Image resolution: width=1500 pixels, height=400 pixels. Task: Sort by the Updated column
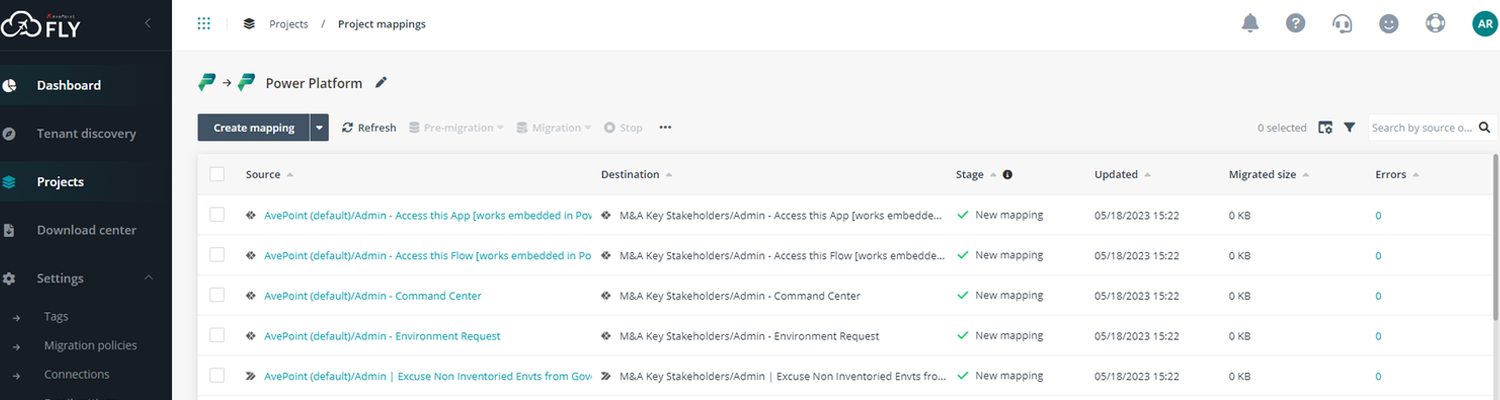[x=1122, y=174]
